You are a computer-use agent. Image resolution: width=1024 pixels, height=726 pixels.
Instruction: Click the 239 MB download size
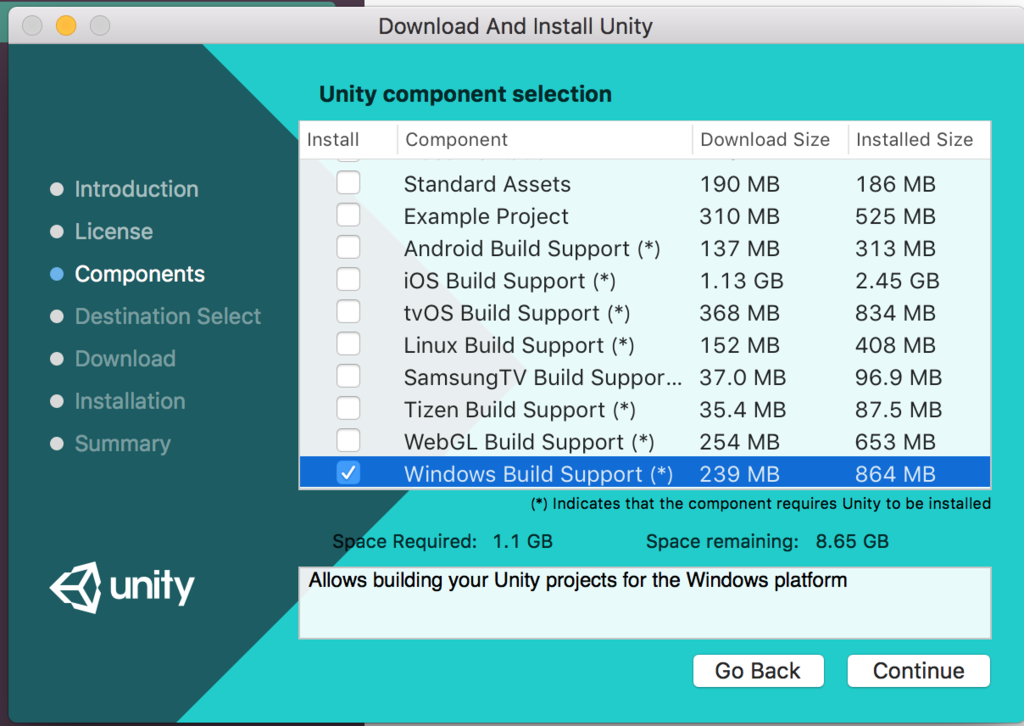[739, 474]
